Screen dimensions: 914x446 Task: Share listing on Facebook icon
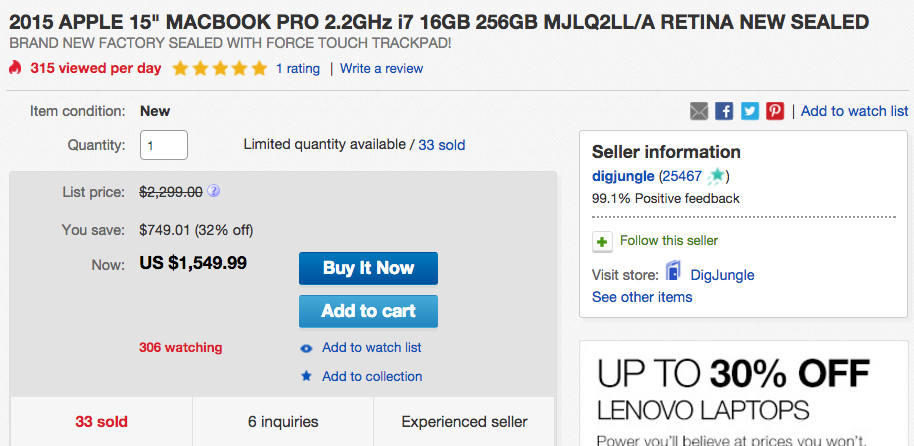(x=724, y=111)
